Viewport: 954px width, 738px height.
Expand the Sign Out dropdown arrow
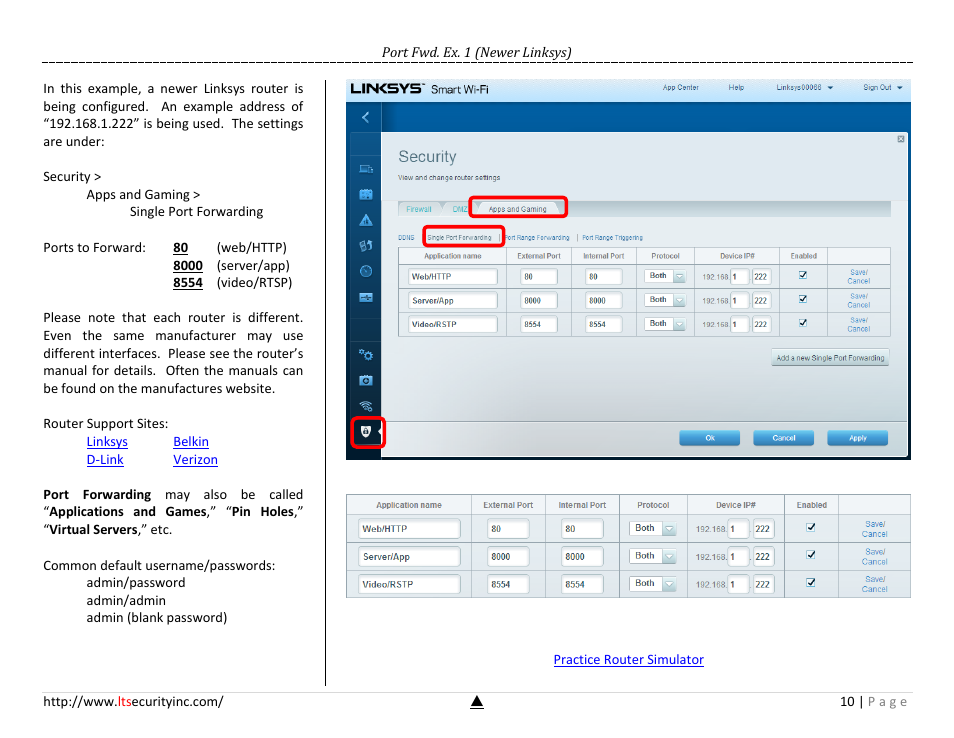[900, 88]
